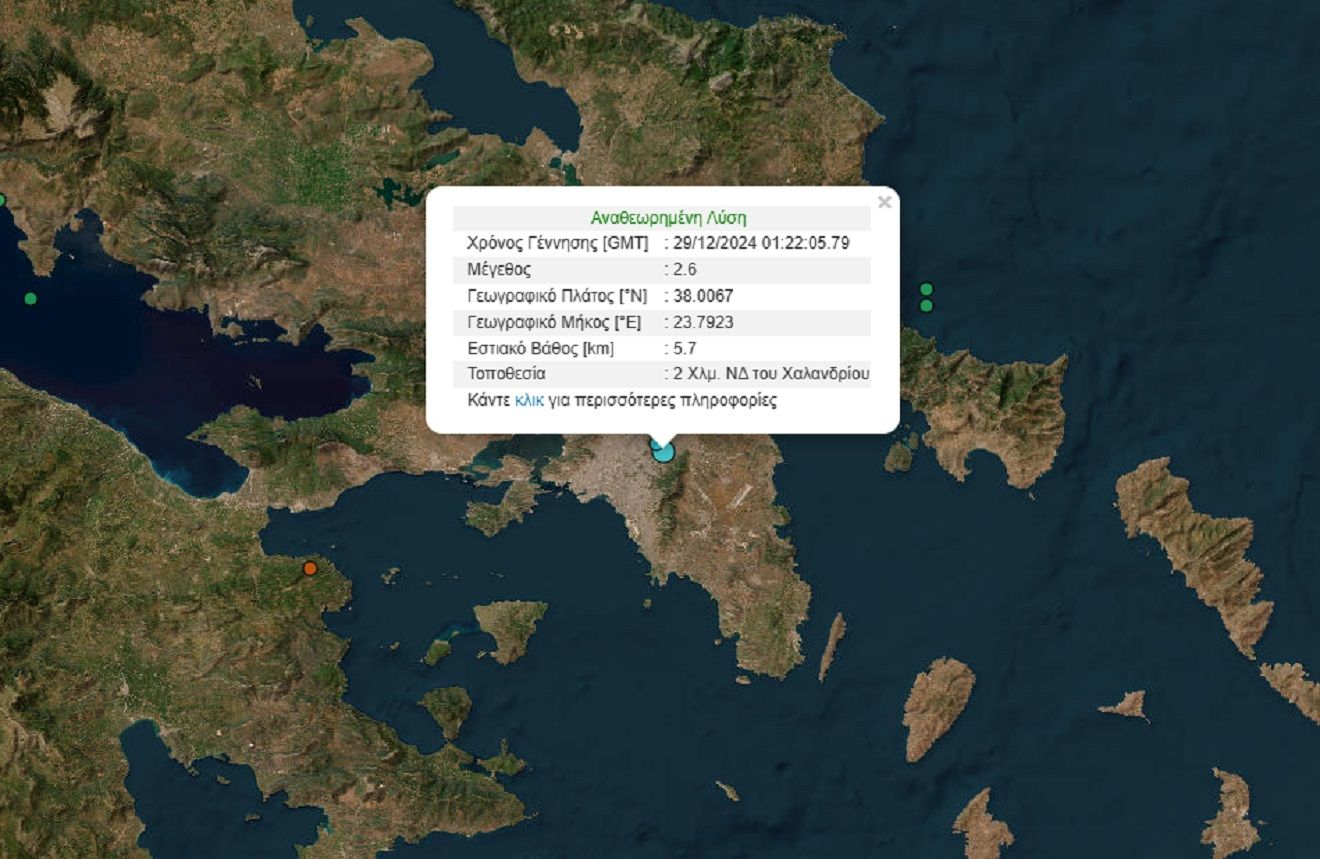The height and width of the screenshot is (859, 1320).
Task: Click the 'Γεωγραφικό Πλάτος [°N]' label
Action: [x=557, y=296]
